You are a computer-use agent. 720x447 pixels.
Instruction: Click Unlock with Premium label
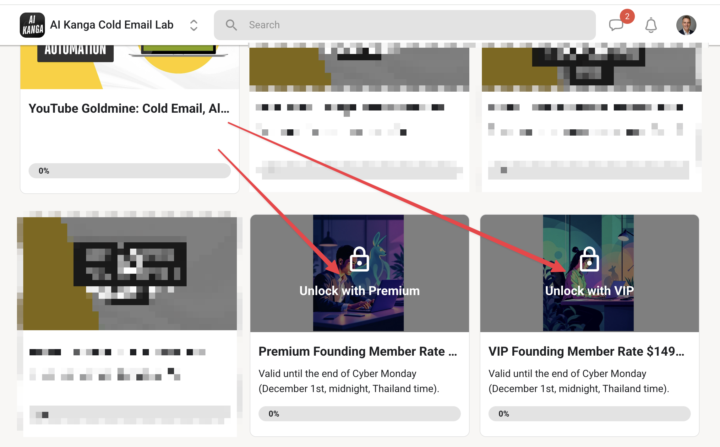[359, 291]
